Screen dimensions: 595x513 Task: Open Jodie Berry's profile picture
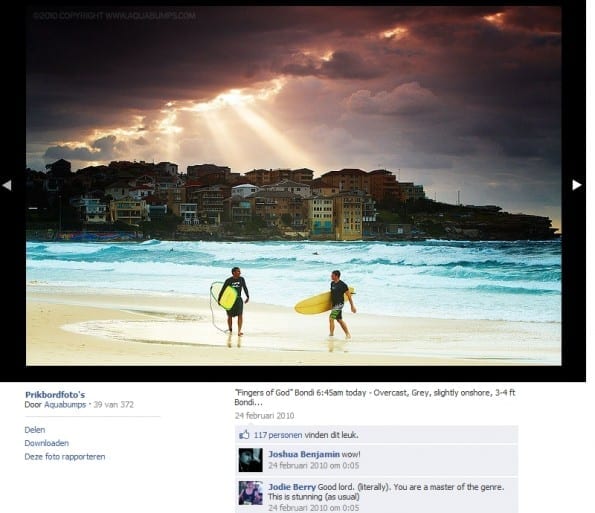[250, 493]
